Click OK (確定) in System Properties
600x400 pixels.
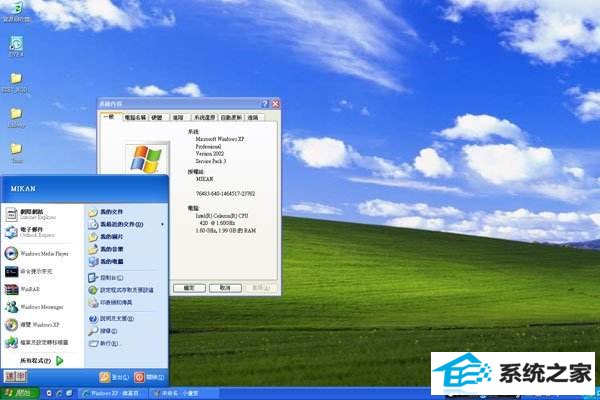[x=189, y=288]
